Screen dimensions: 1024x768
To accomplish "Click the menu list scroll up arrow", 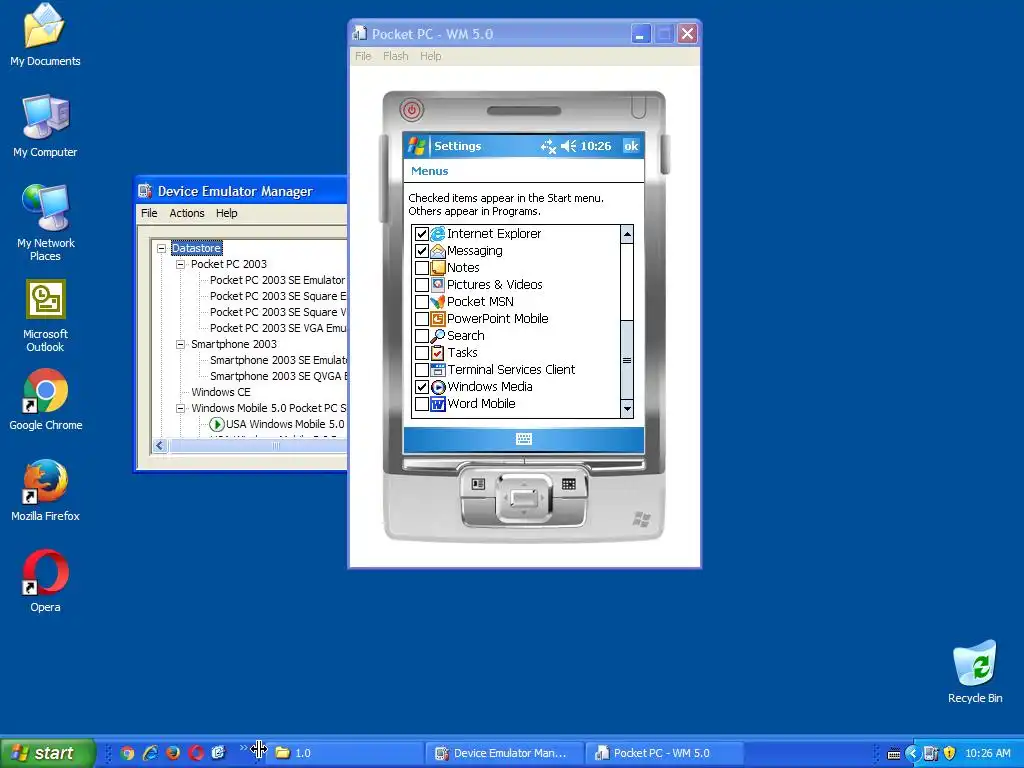I will click(x=627, y=234).
